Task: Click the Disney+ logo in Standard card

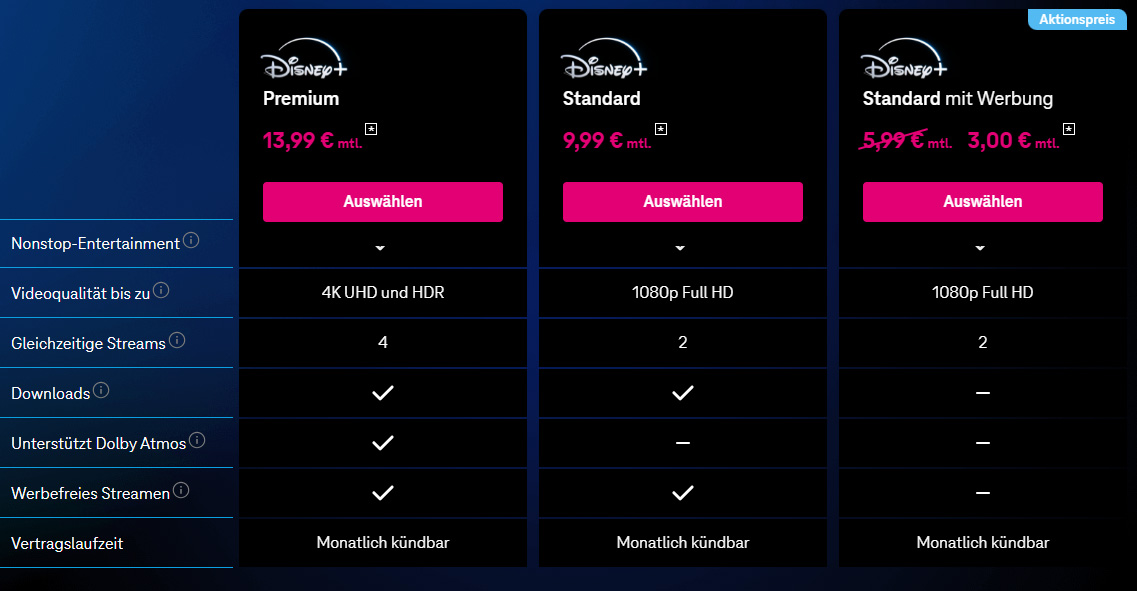Action: coord(604,59)
